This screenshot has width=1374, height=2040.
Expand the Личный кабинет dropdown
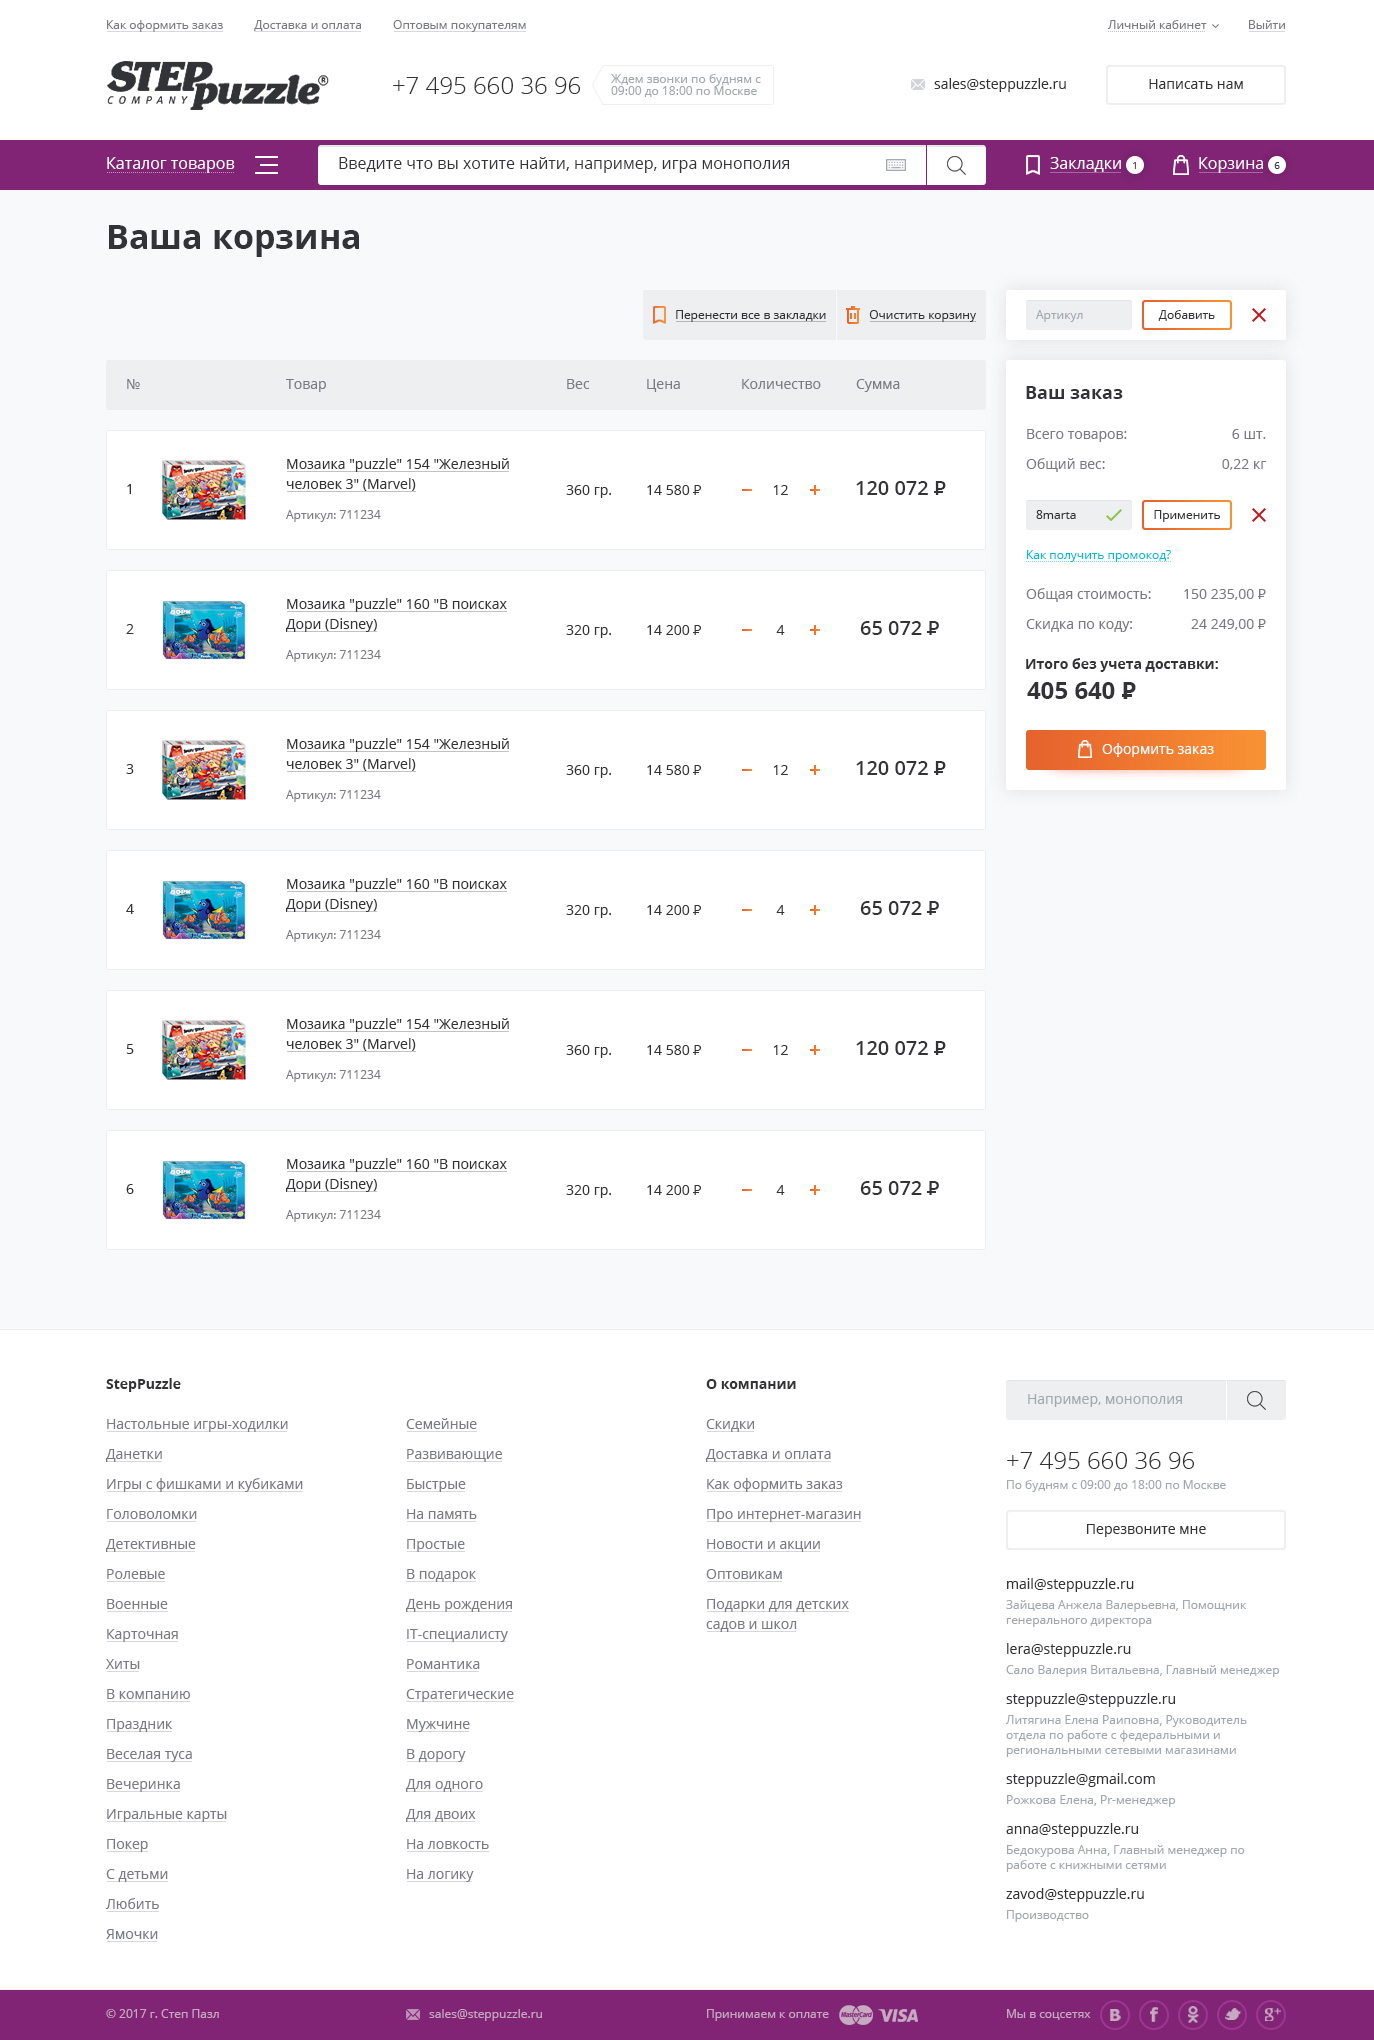1163,25
